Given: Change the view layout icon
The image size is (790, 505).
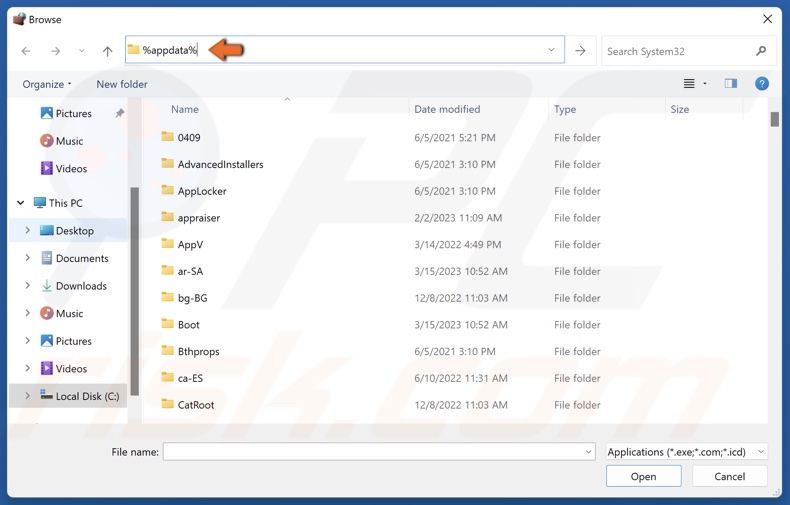Looking at the screenshot, I should click(x=689, y=84).
